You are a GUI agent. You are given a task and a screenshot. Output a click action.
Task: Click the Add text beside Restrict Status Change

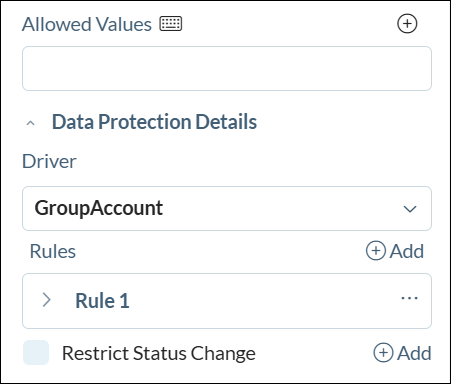[x=414, y=353]
